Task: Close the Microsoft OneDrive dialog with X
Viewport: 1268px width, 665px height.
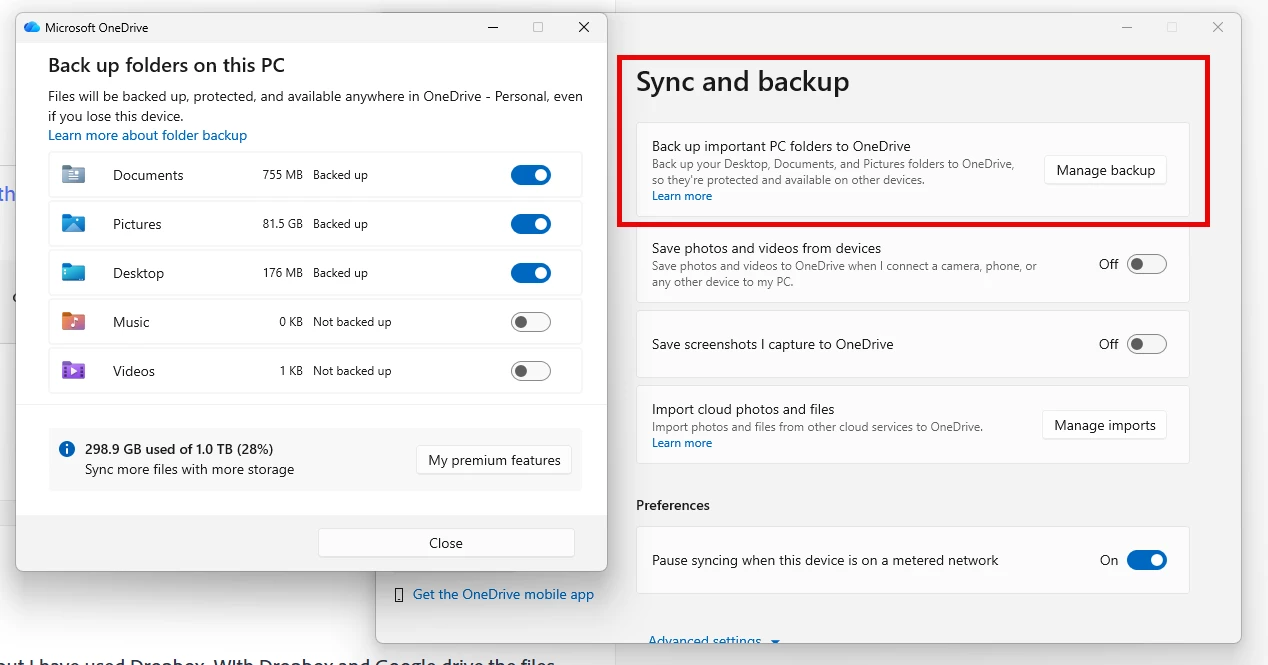Action: point(584,27)
